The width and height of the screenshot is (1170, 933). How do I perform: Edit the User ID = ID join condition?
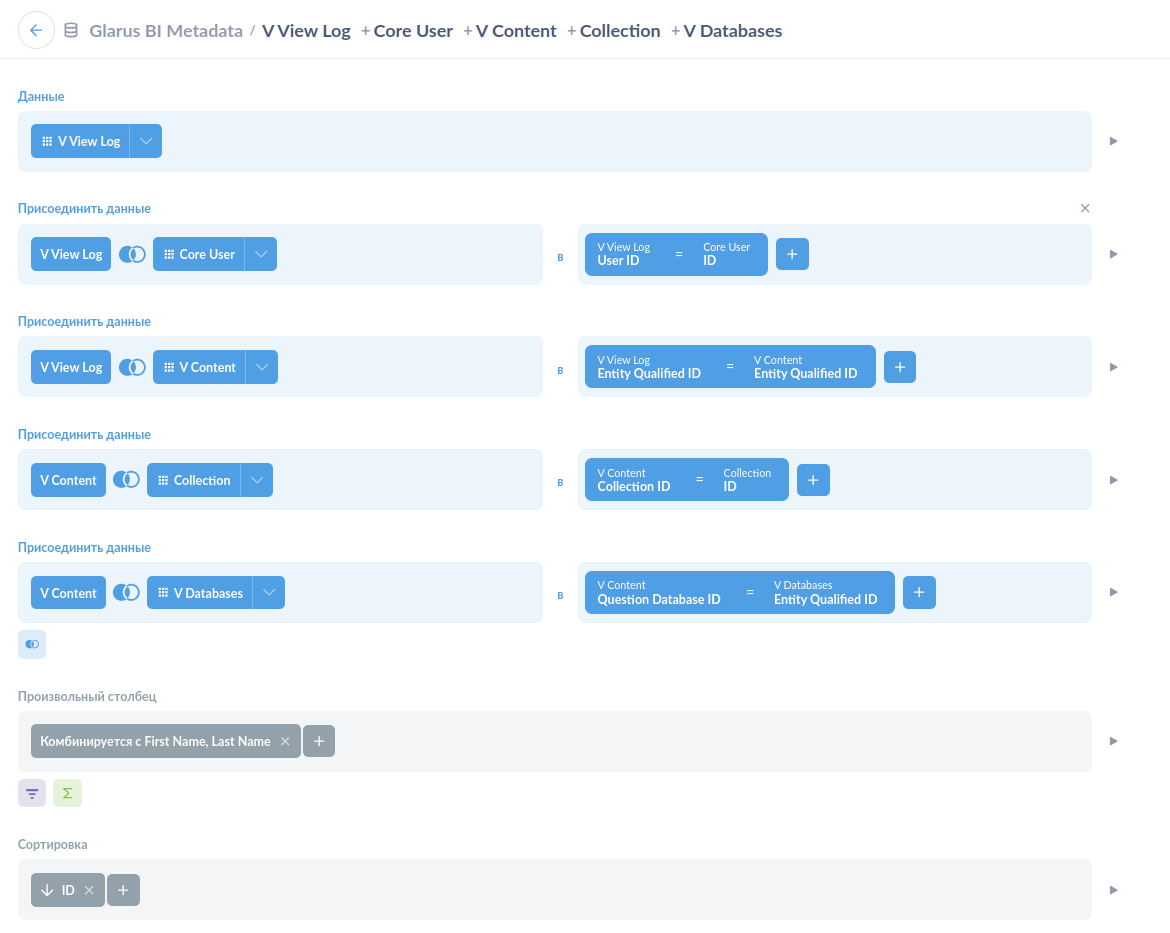676,255
